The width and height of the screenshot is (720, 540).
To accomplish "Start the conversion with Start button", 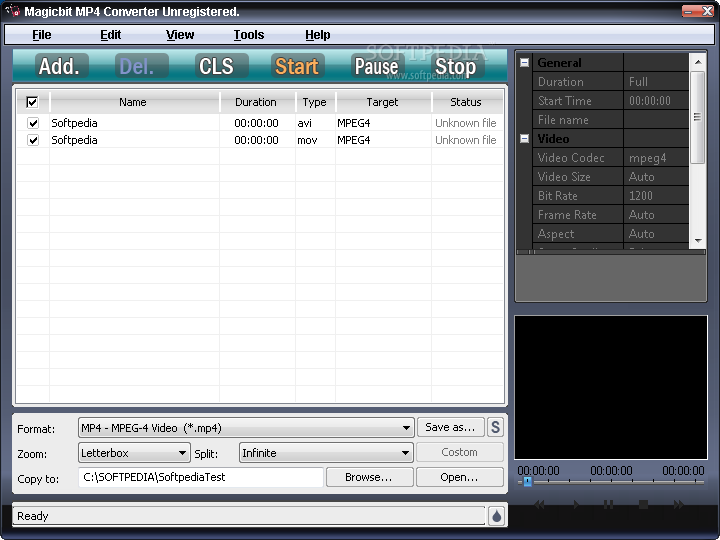I will click(297, 66).
